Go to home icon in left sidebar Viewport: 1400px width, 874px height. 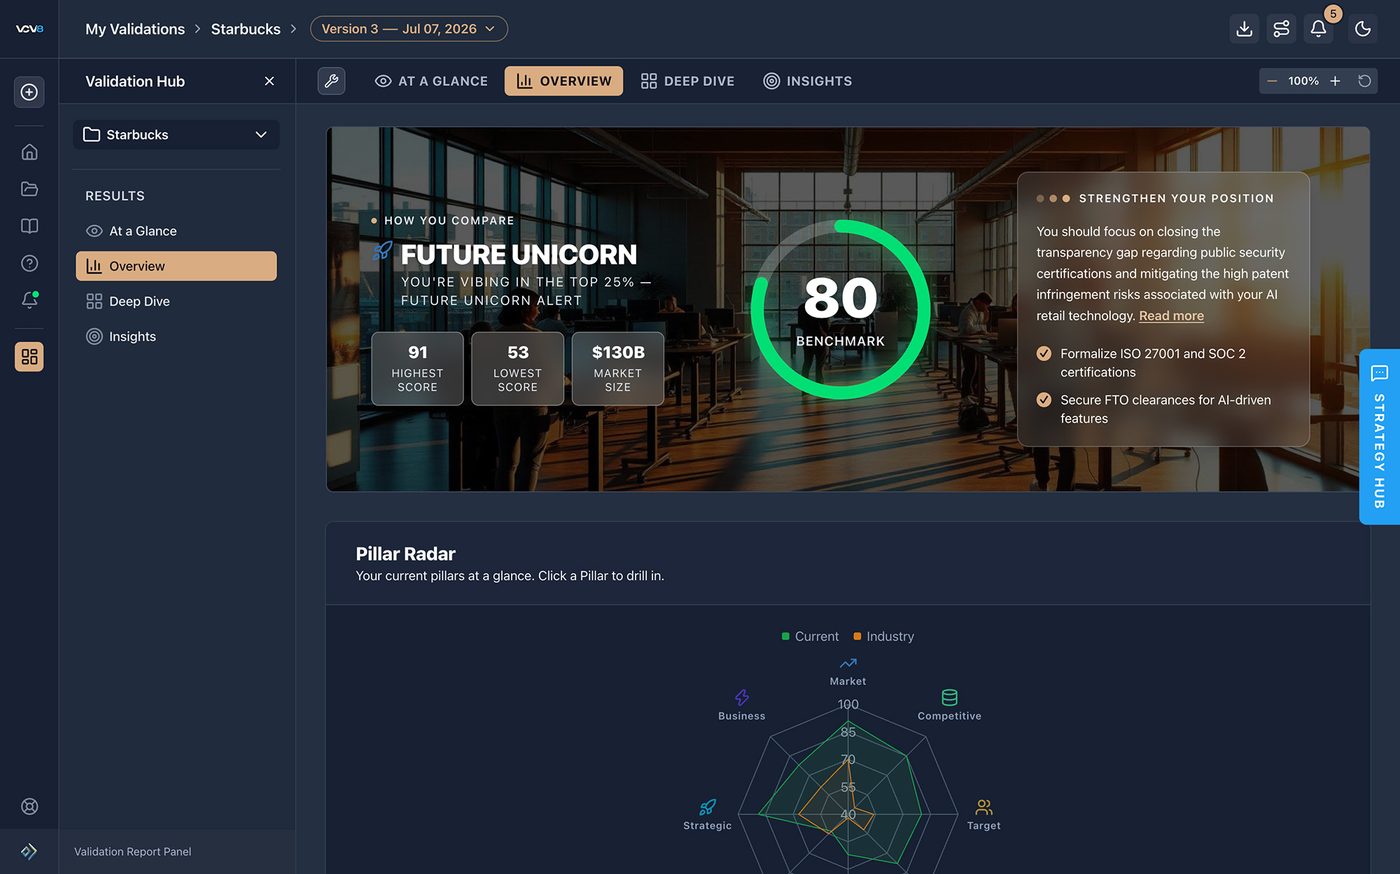click(x=29, y=152)
